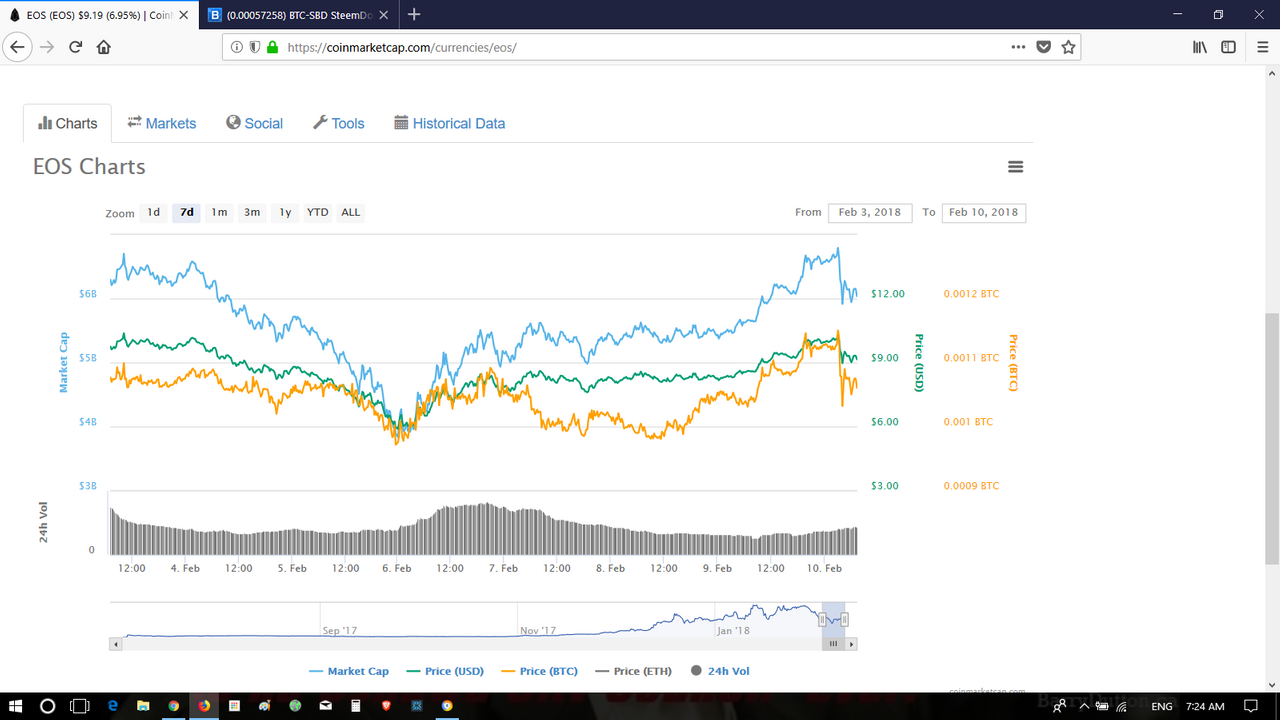Toggle 24h Vol series in legend

tap(720, 671)
